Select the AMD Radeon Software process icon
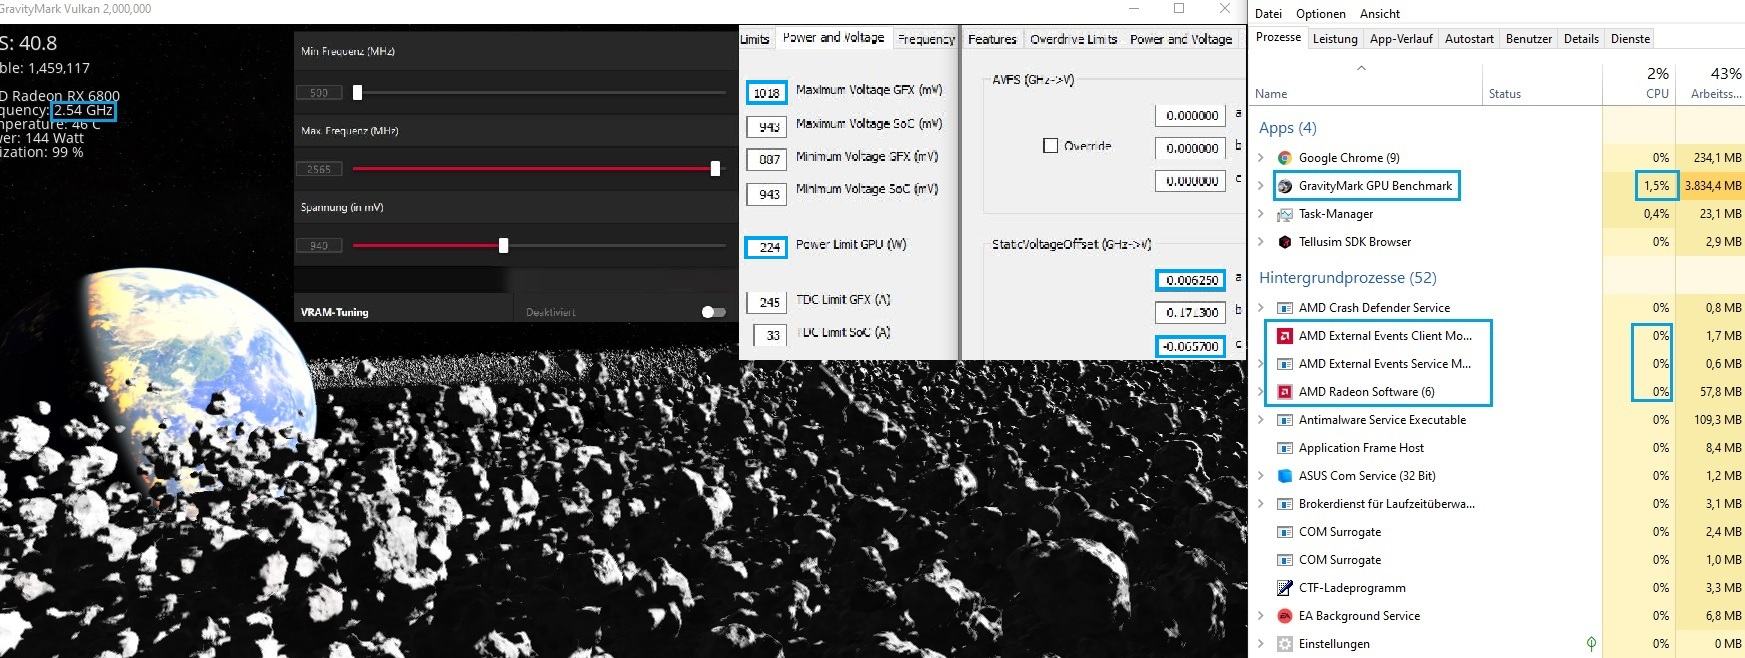This screenshot has height=658, width=1745. 1285,392
